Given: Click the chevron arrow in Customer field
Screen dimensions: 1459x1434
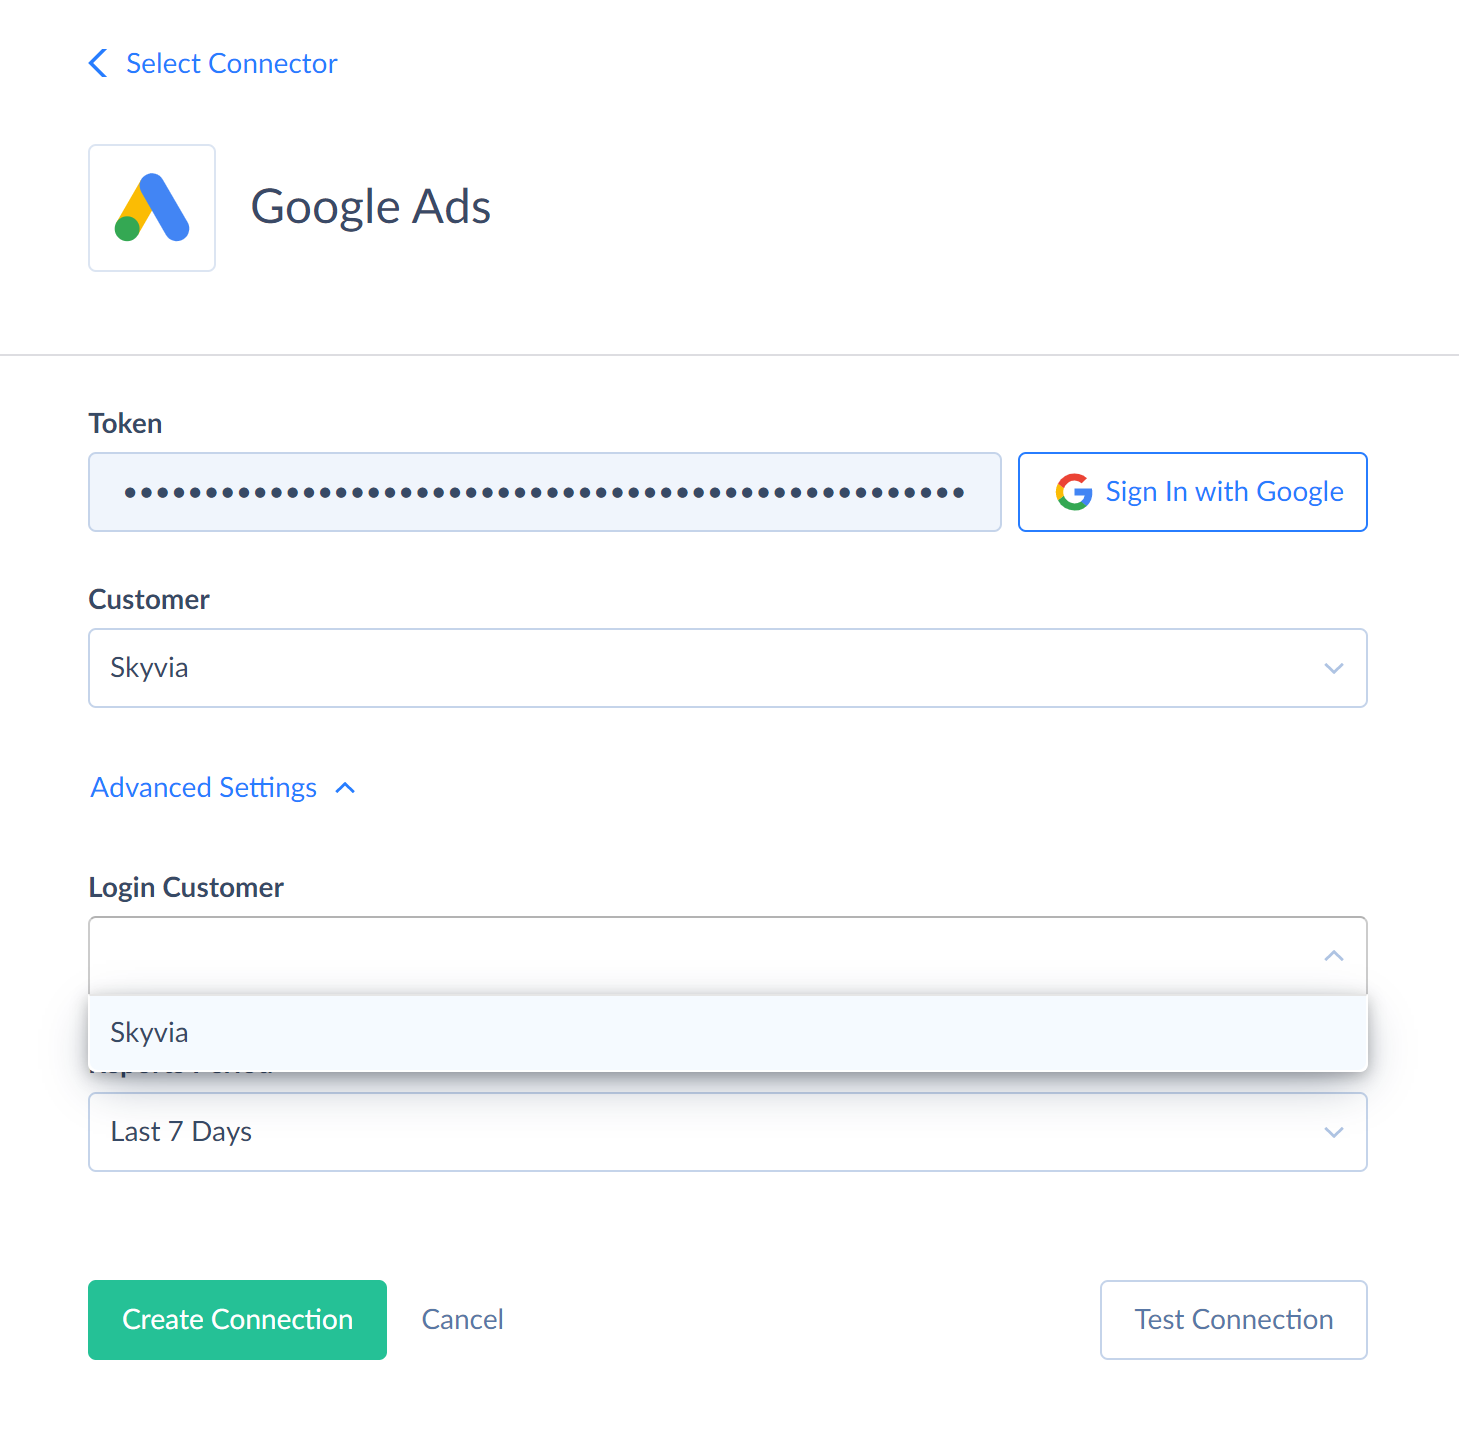Looking at the screenshot, I should [1333, 668].
